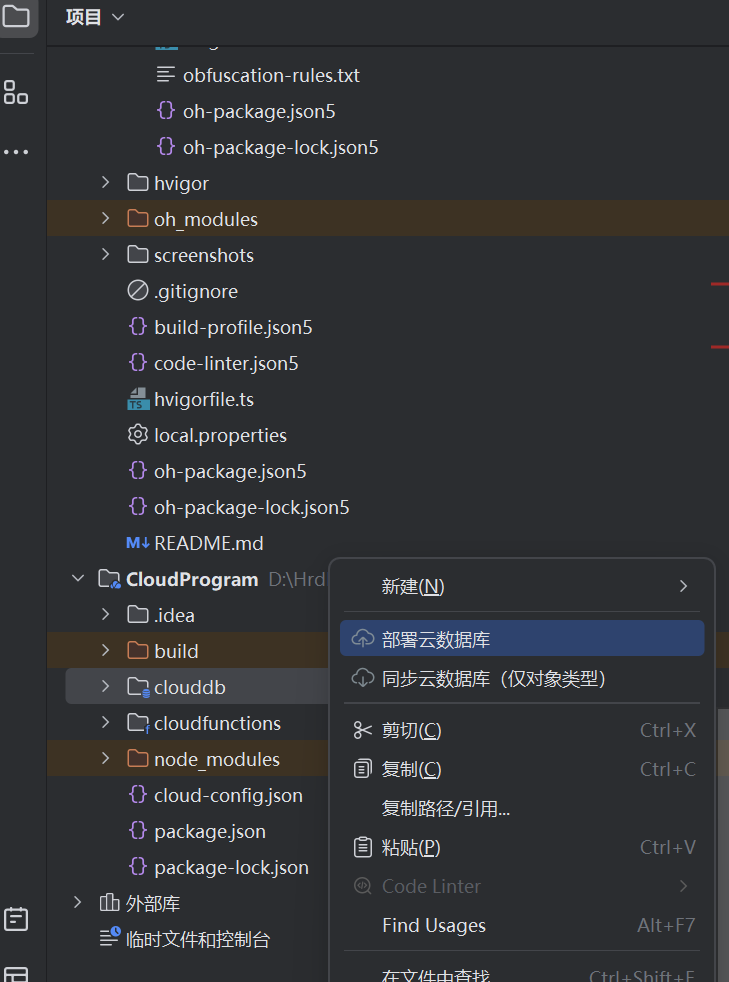Select obfuscation-rules.txt in the tree
The width and height of the screenshot is (729, 982).
point(271,75)
